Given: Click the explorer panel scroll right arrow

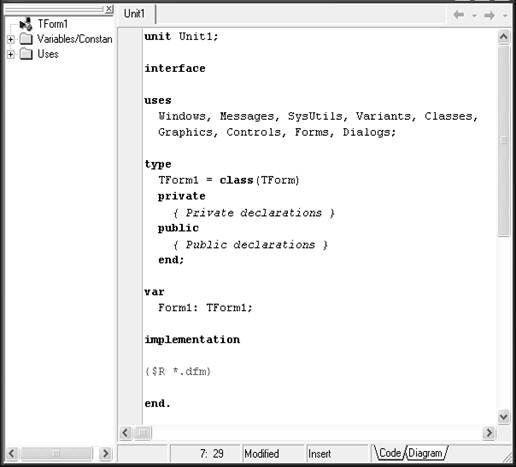Looking at the screenshot, I should click(105, 453).
